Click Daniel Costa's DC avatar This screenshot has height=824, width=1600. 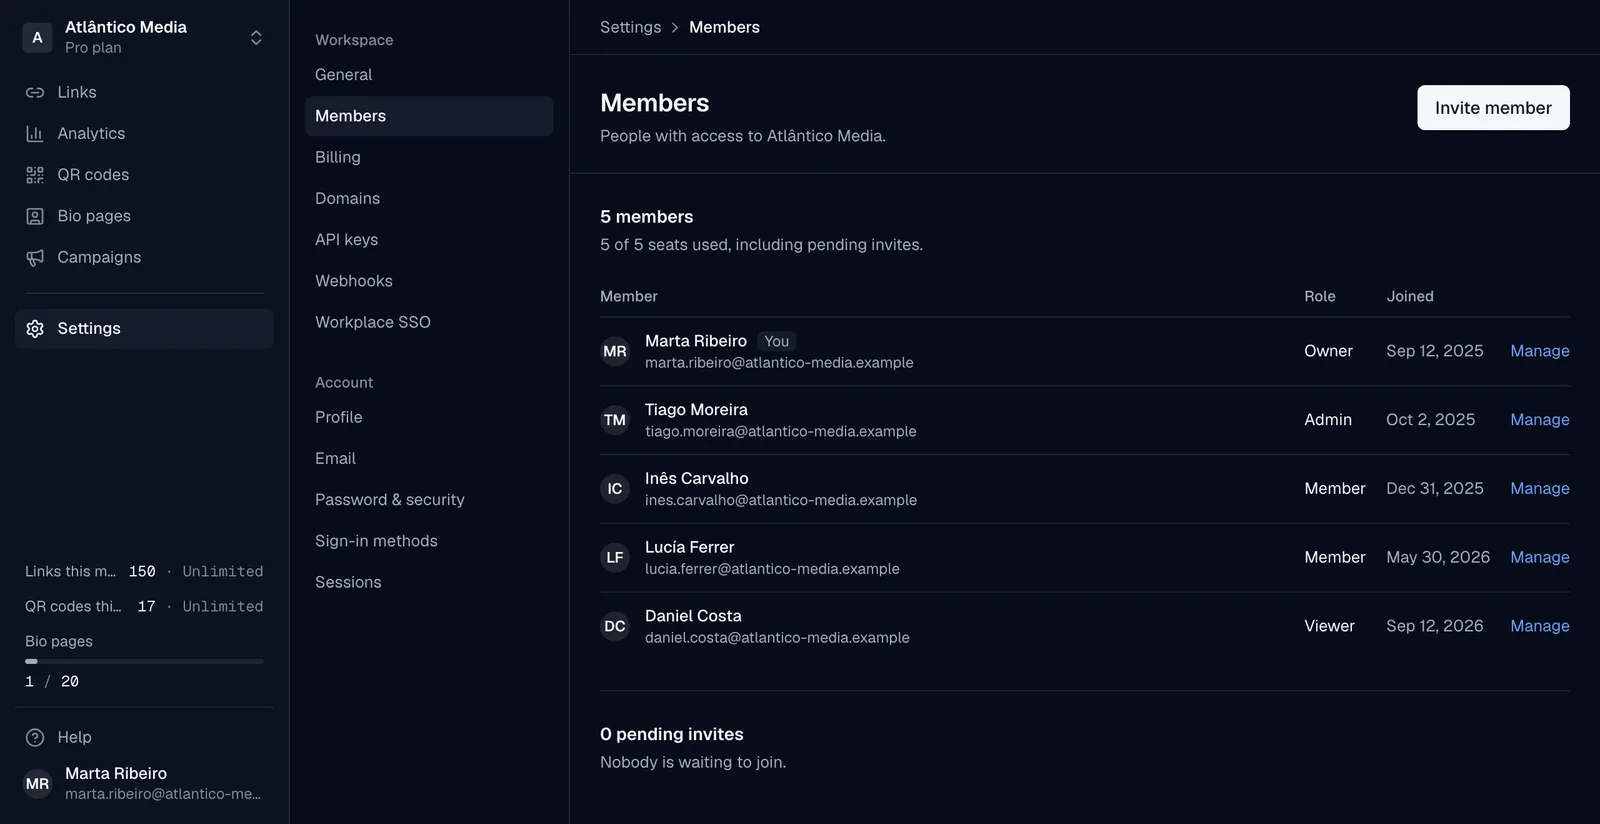click(615, 626)
